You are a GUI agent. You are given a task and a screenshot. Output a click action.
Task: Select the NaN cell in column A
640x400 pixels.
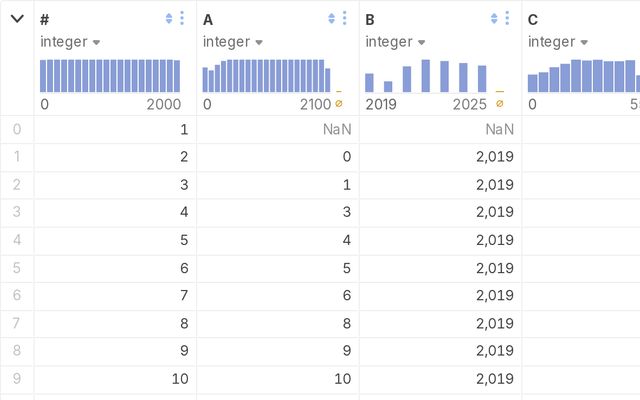[x=278, y=129]
